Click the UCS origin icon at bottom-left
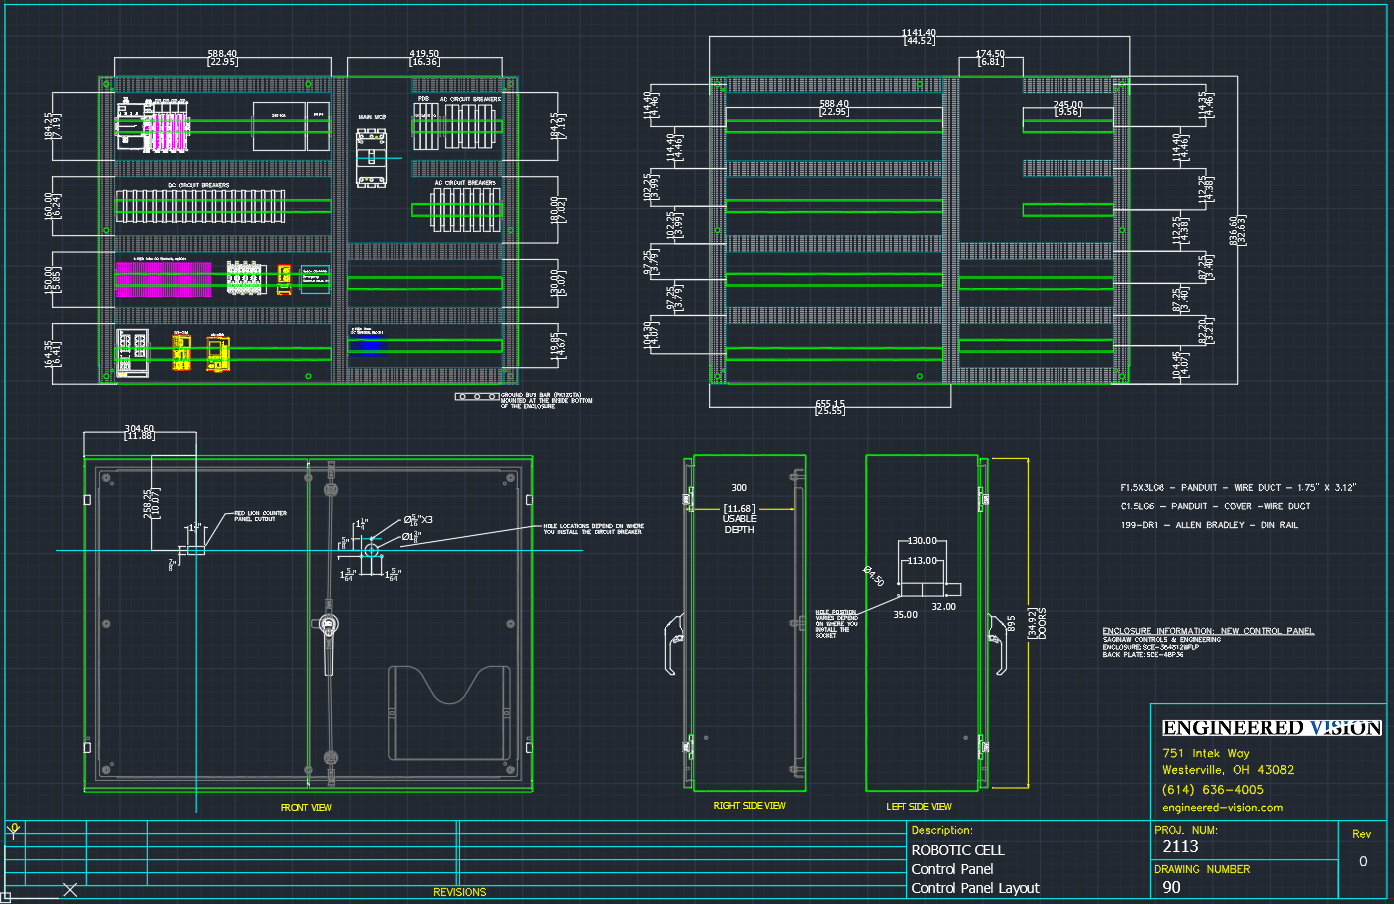This screenshot has height=904, width=1394. [x=14, y=830]
